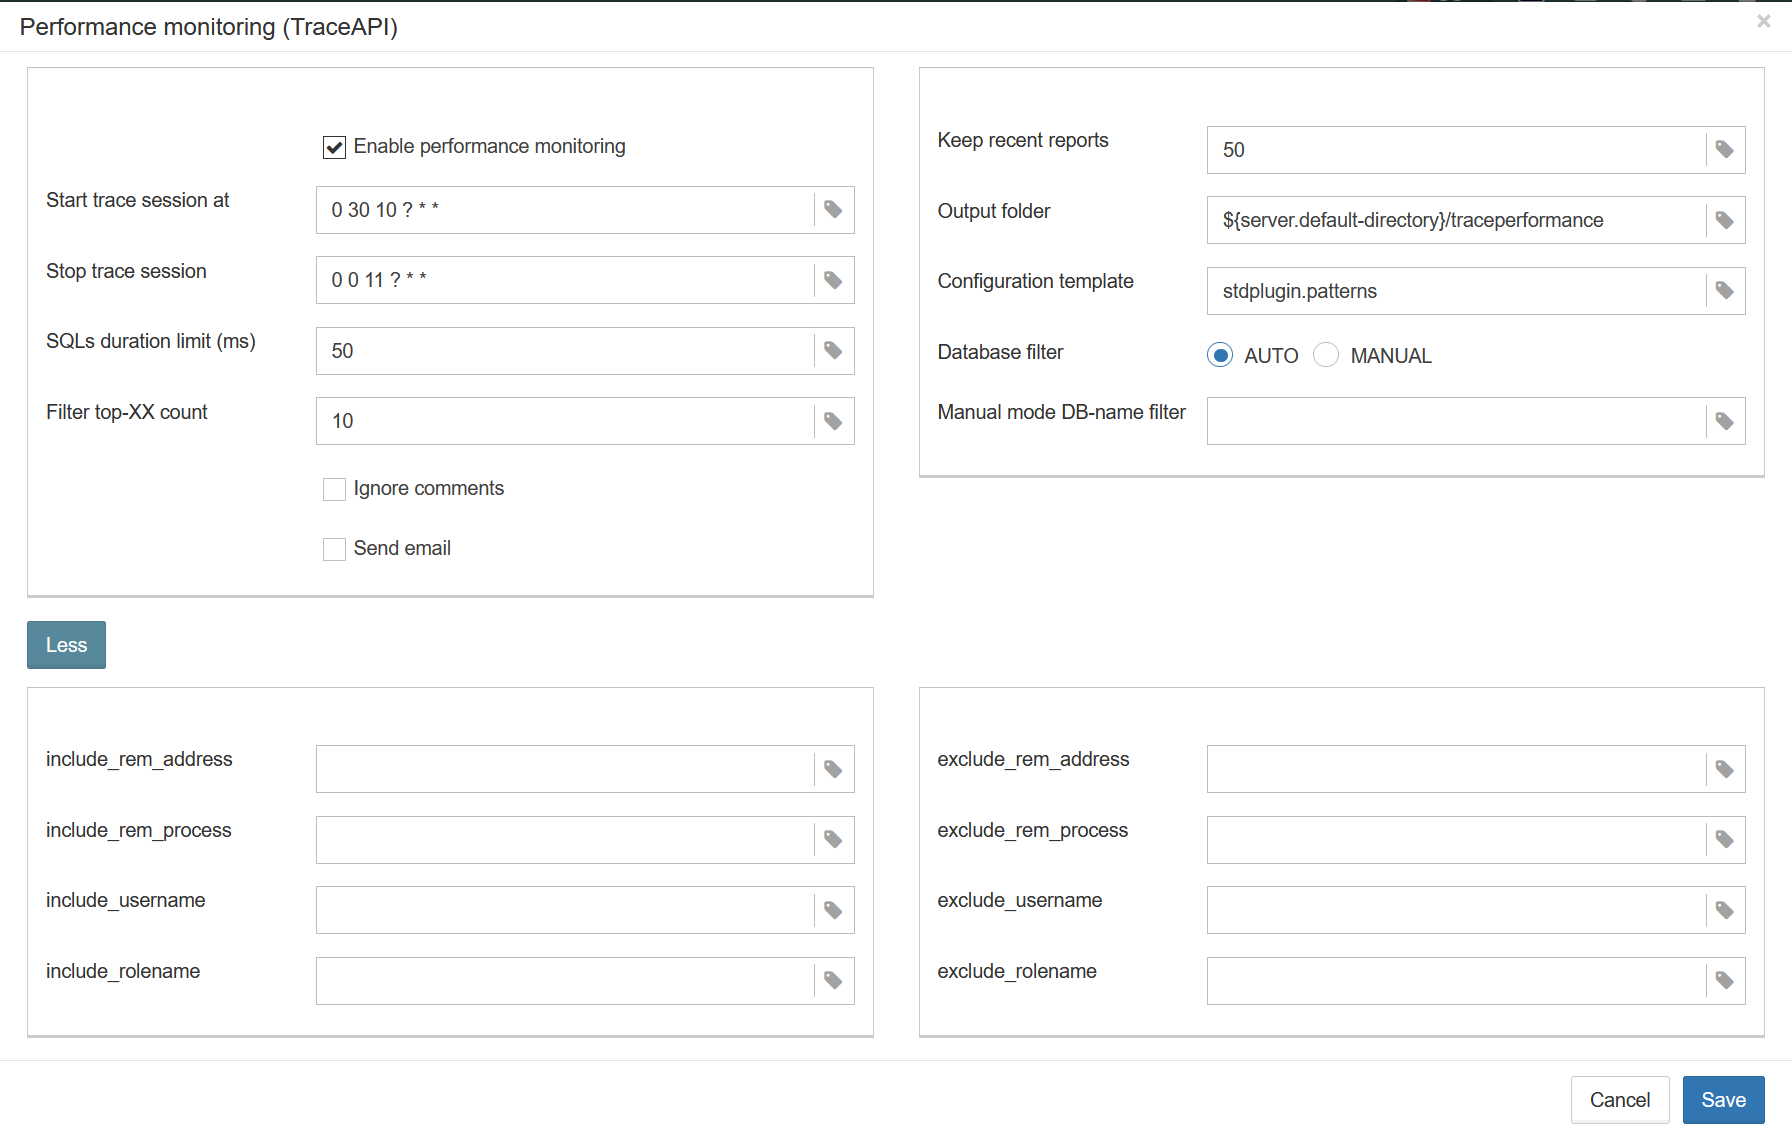Image resolution: width=1792 pixels, height=1135 pixels.
Task: Click into the include_rem_address text field
Action: (564, 769)
